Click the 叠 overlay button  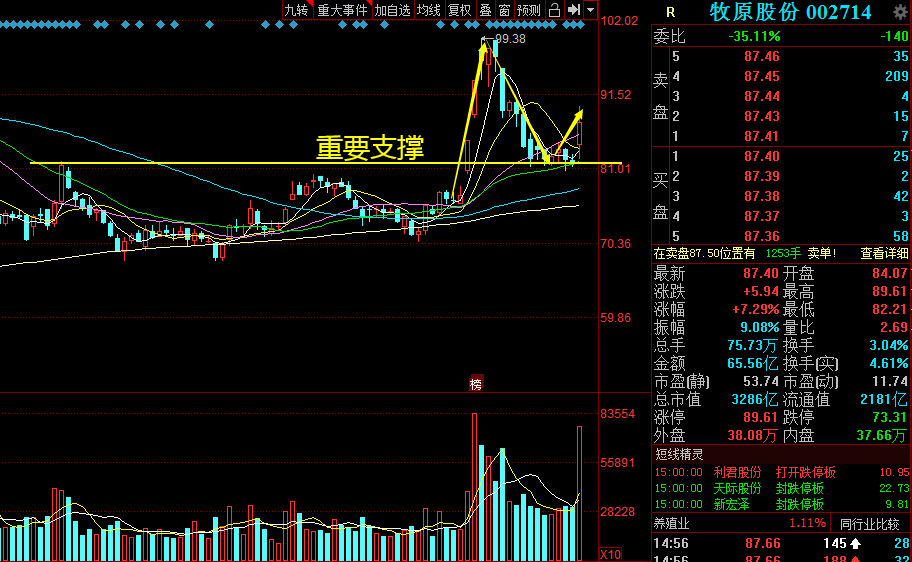pos(485,10)
